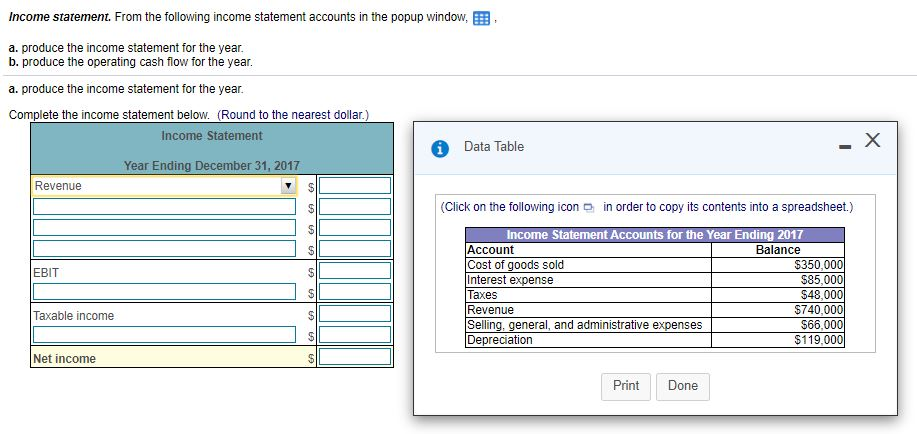
Task: Click the $48,000 balance cell
Action: coord(778,295)
